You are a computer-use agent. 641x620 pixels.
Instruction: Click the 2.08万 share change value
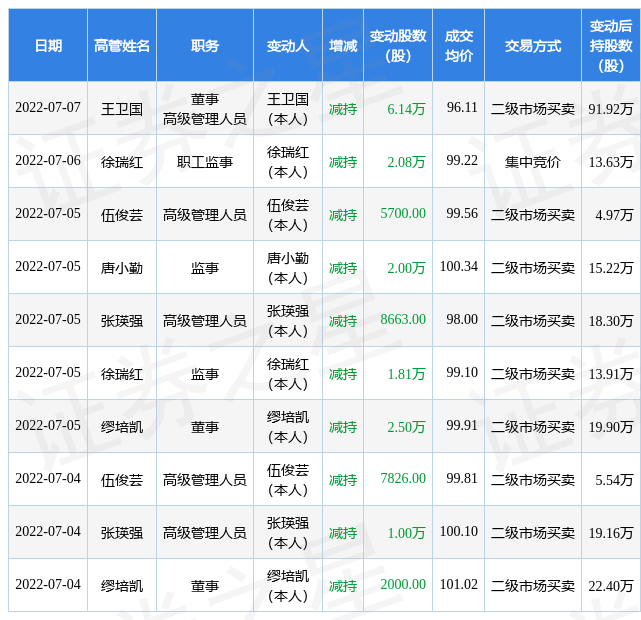click(406, 162)
